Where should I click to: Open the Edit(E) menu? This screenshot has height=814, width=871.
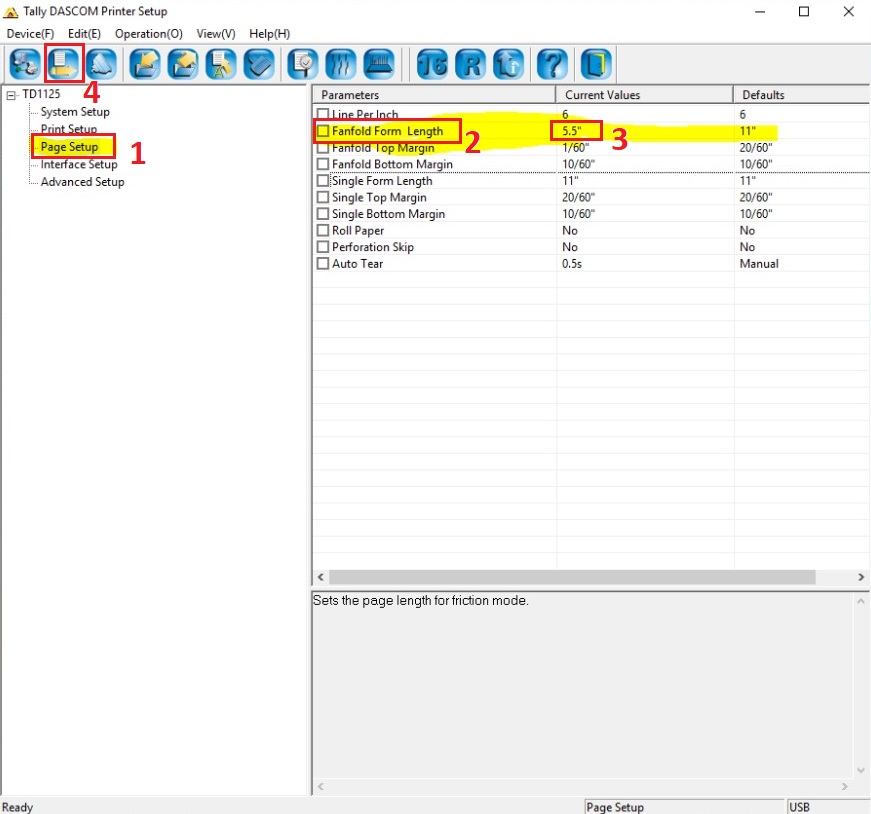click(84, 34)
